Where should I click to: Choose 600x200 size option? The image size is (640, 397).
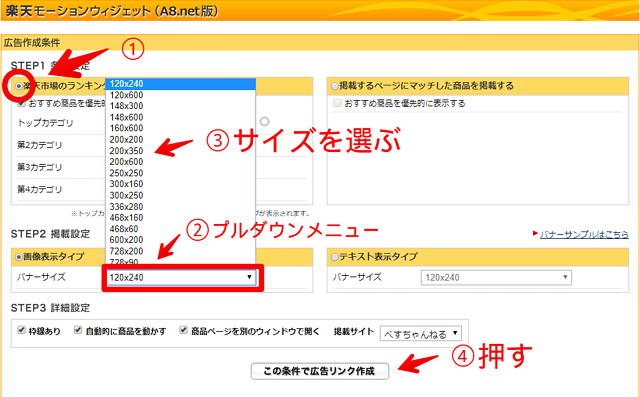click(x=180, y=240)
